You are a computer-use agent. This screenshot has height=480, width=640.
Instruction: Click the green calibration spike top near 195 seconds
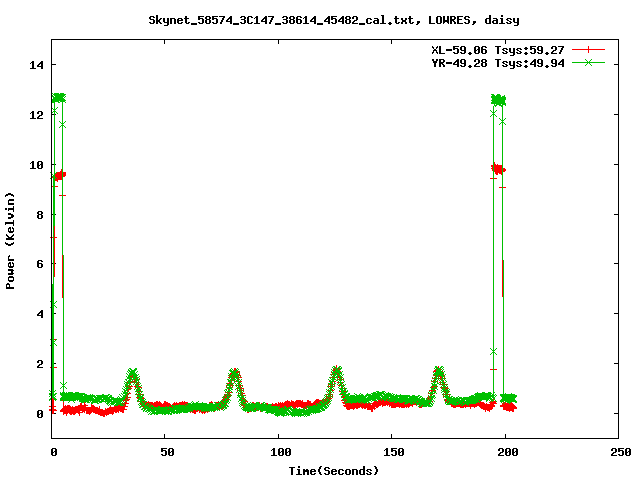click(x=498, y=100)
